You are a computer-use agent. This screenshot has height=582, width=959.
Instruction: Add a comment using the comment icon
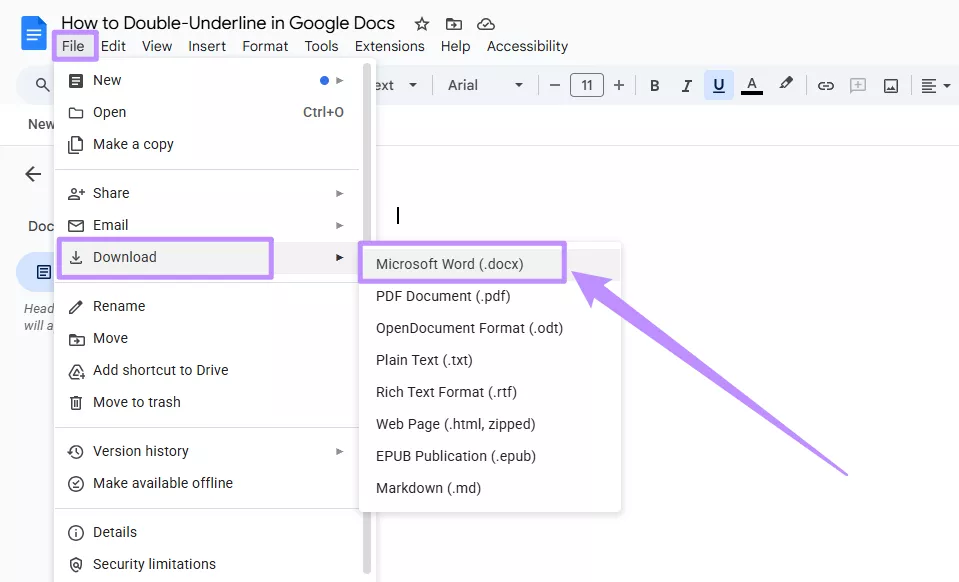(x=857, y=85)
